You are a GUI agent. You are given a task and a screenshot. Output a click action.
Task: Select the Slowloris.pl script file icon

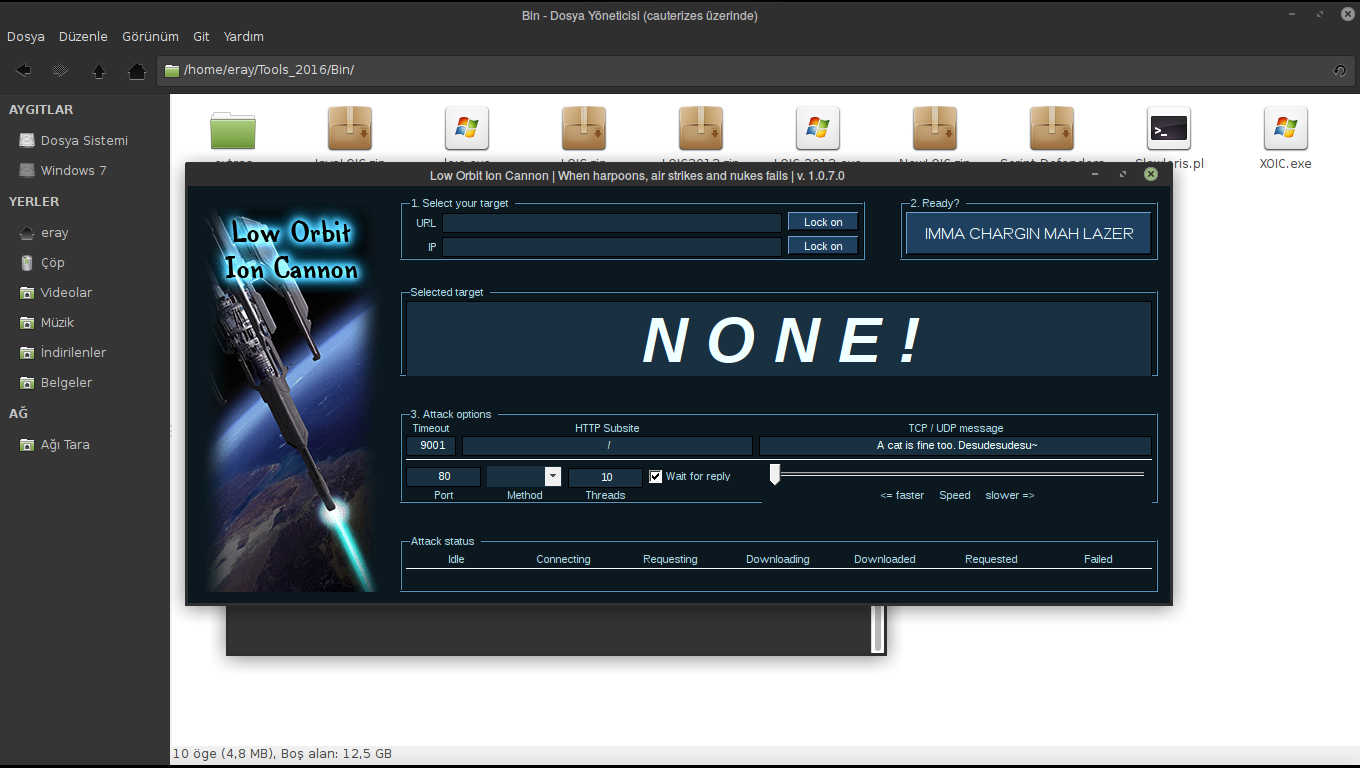tap(1168, 130)
